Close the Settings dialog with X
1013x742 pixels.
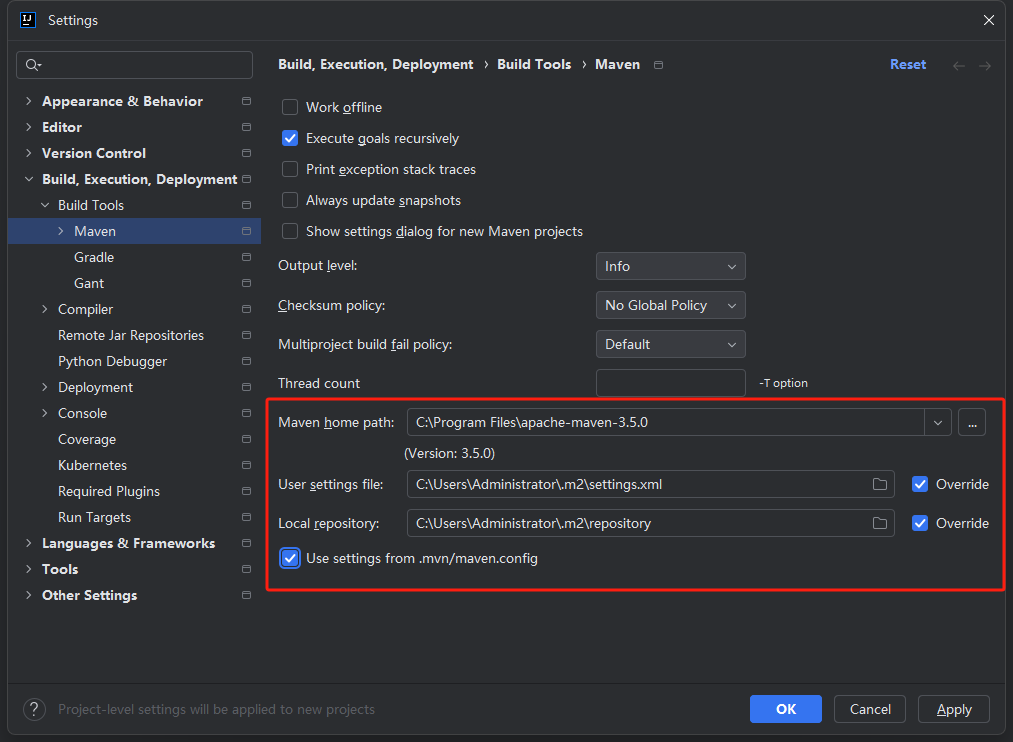[988, 20]
